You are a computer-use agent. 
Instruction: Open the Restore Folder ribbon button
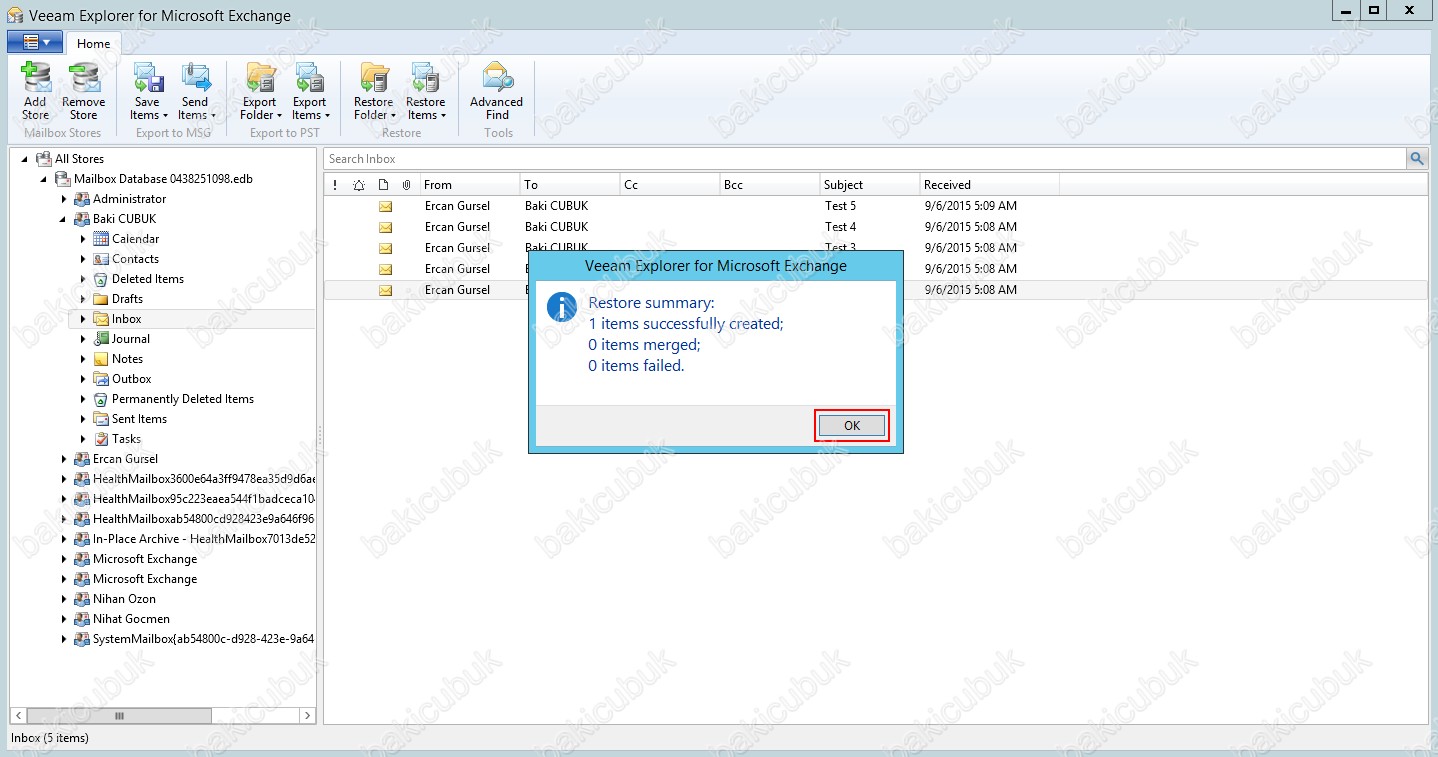(374, 91)
